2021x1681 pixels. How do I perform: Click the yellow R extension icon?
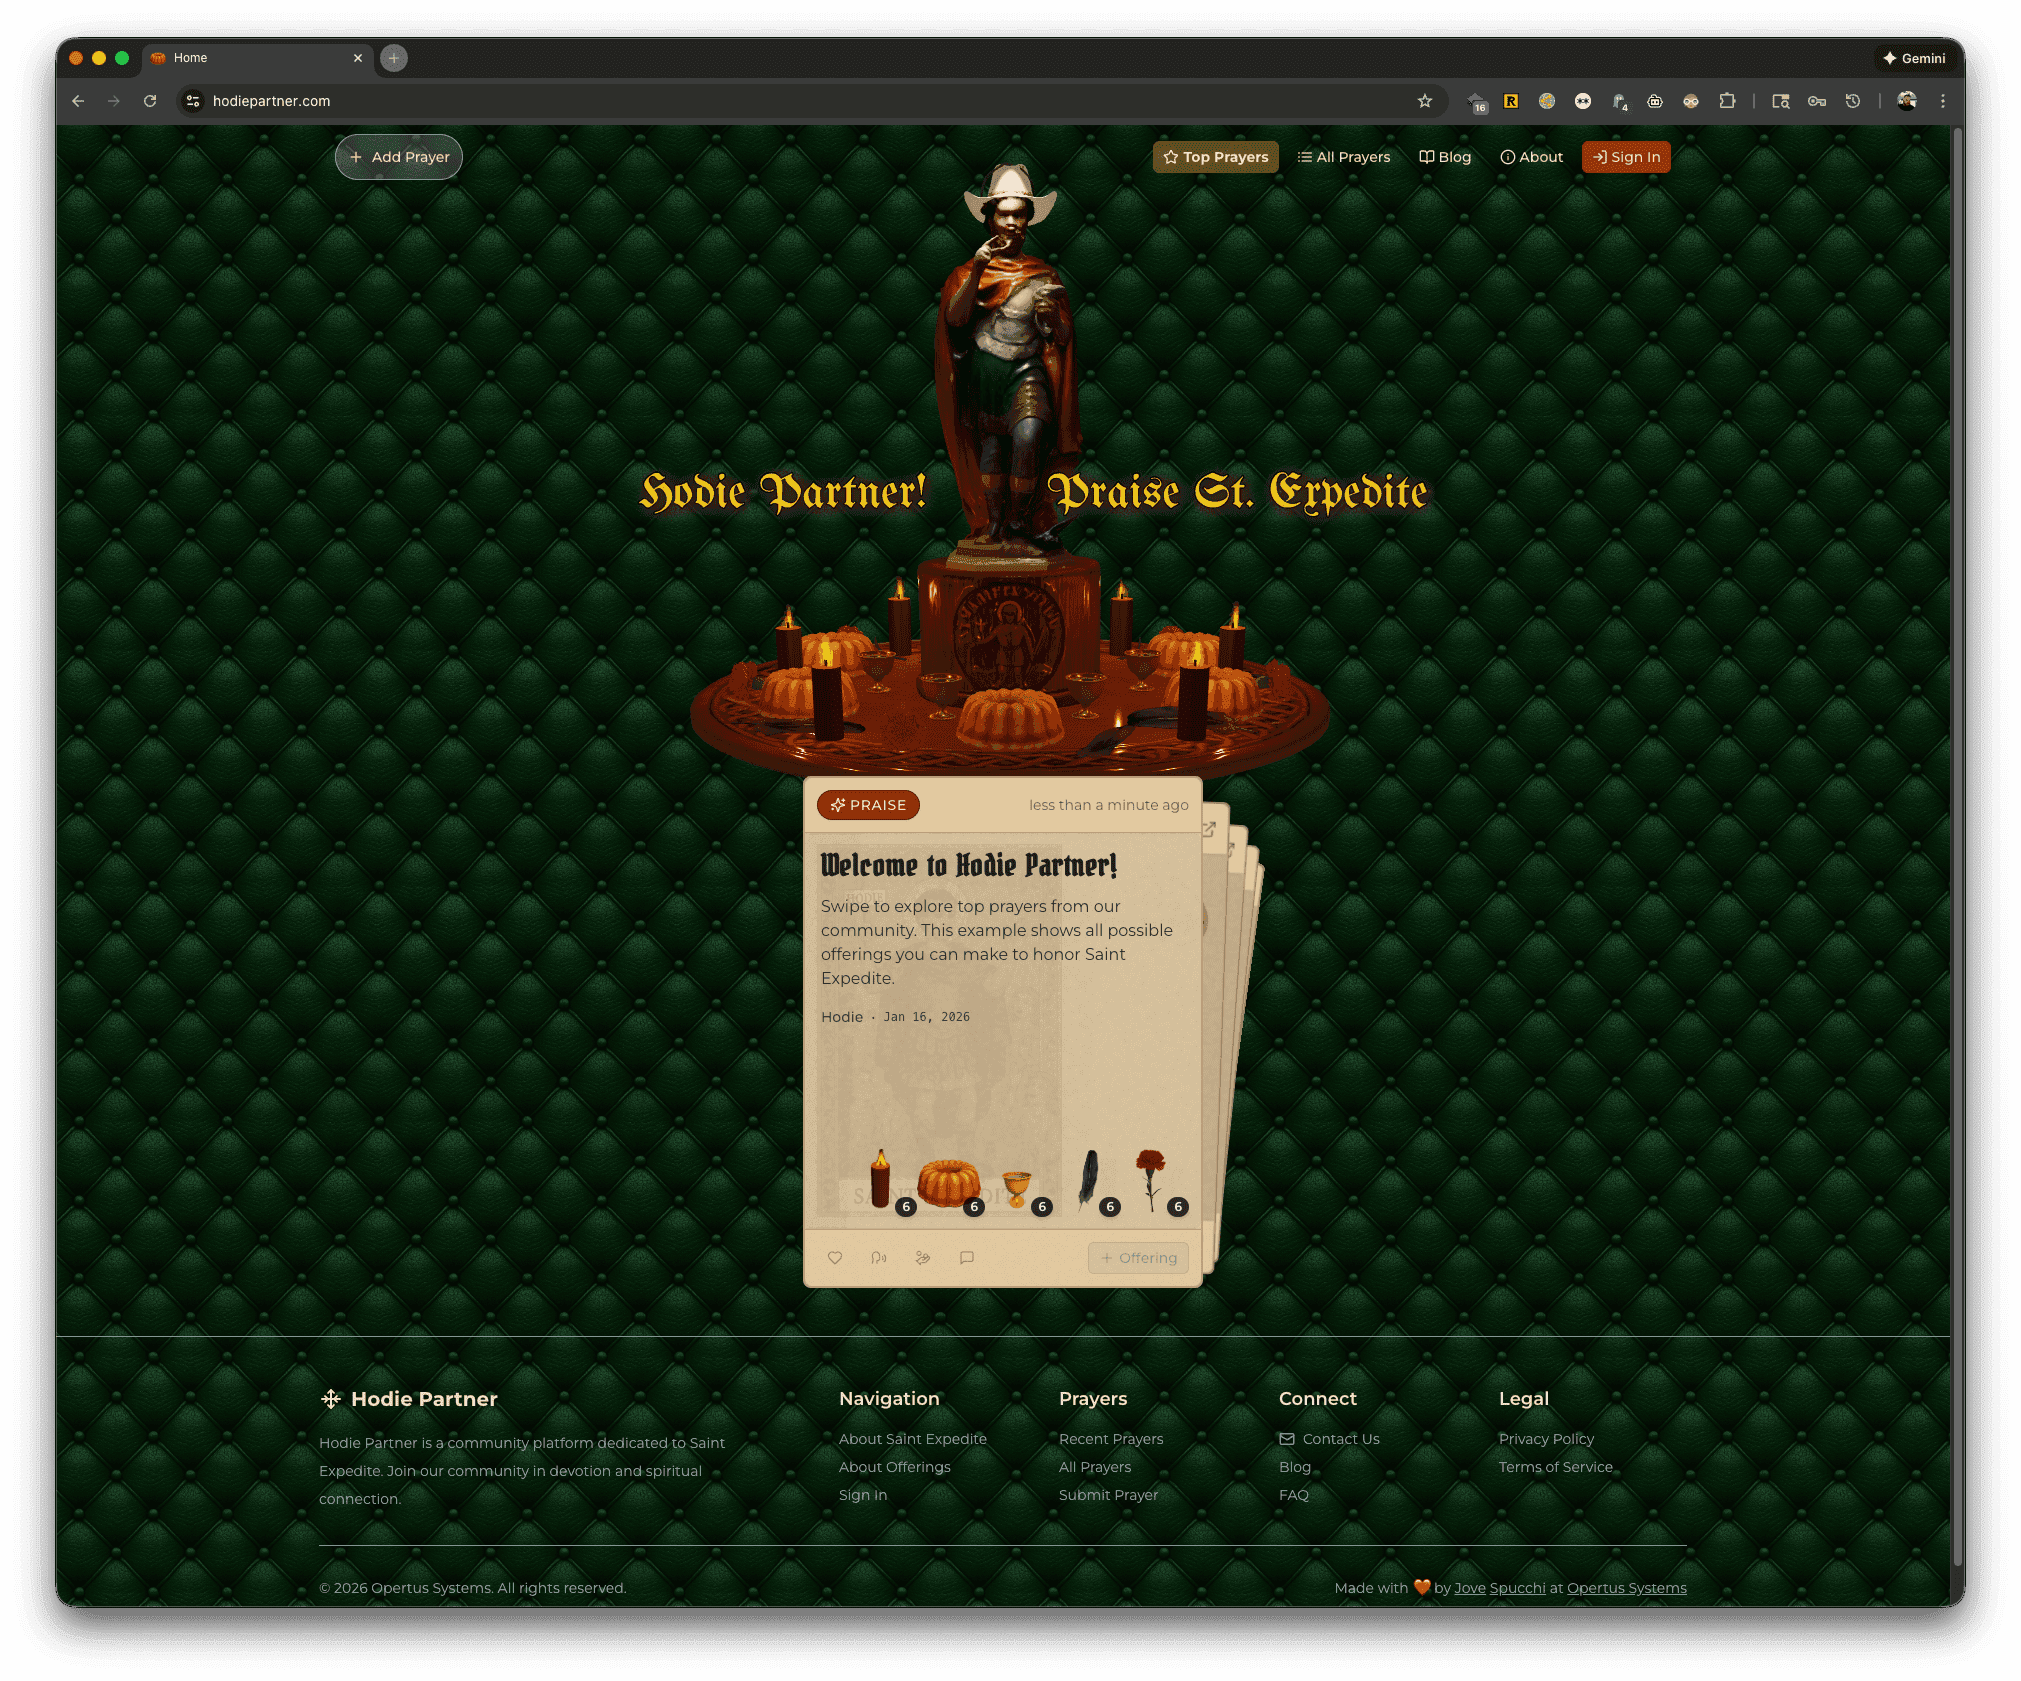(x=1511, y=101)
